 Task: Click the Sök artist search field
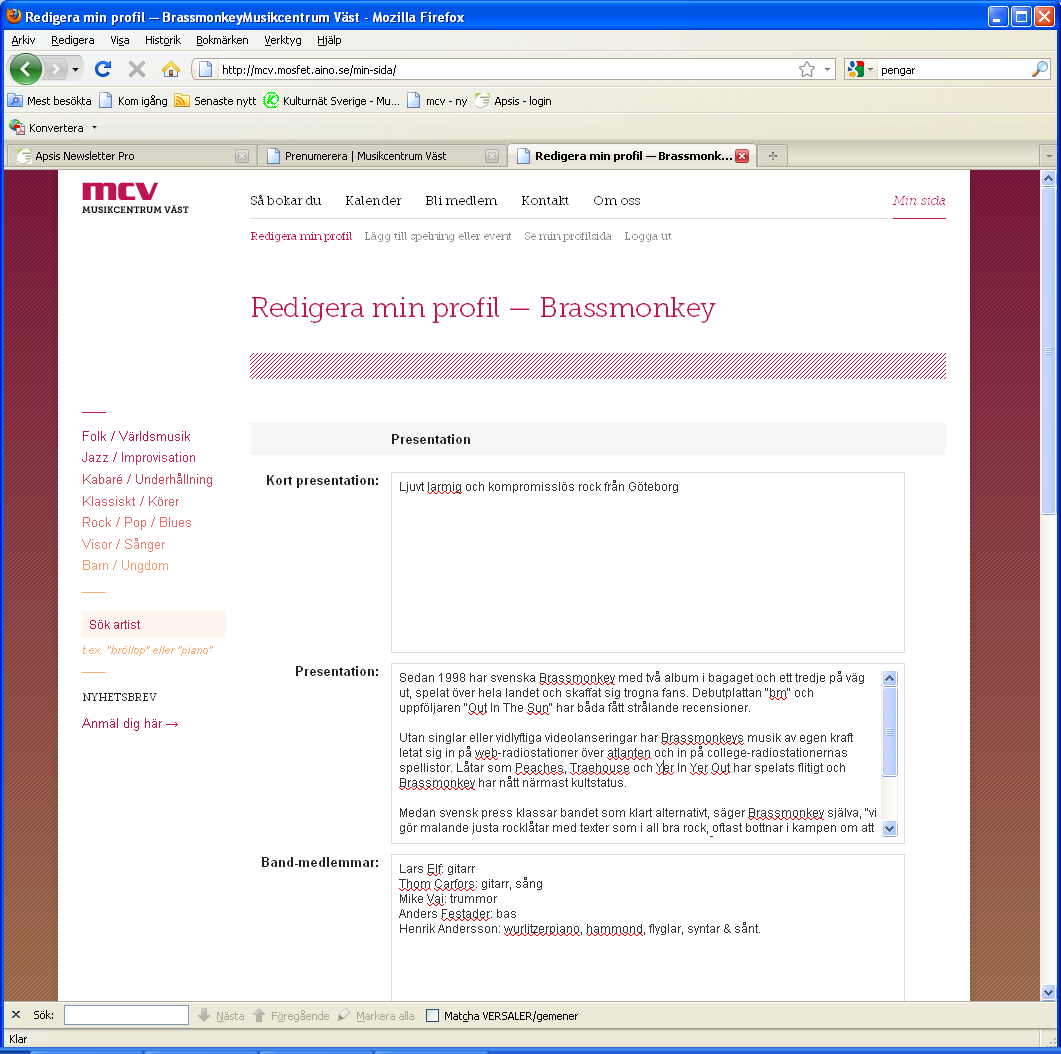coord(154,624)
